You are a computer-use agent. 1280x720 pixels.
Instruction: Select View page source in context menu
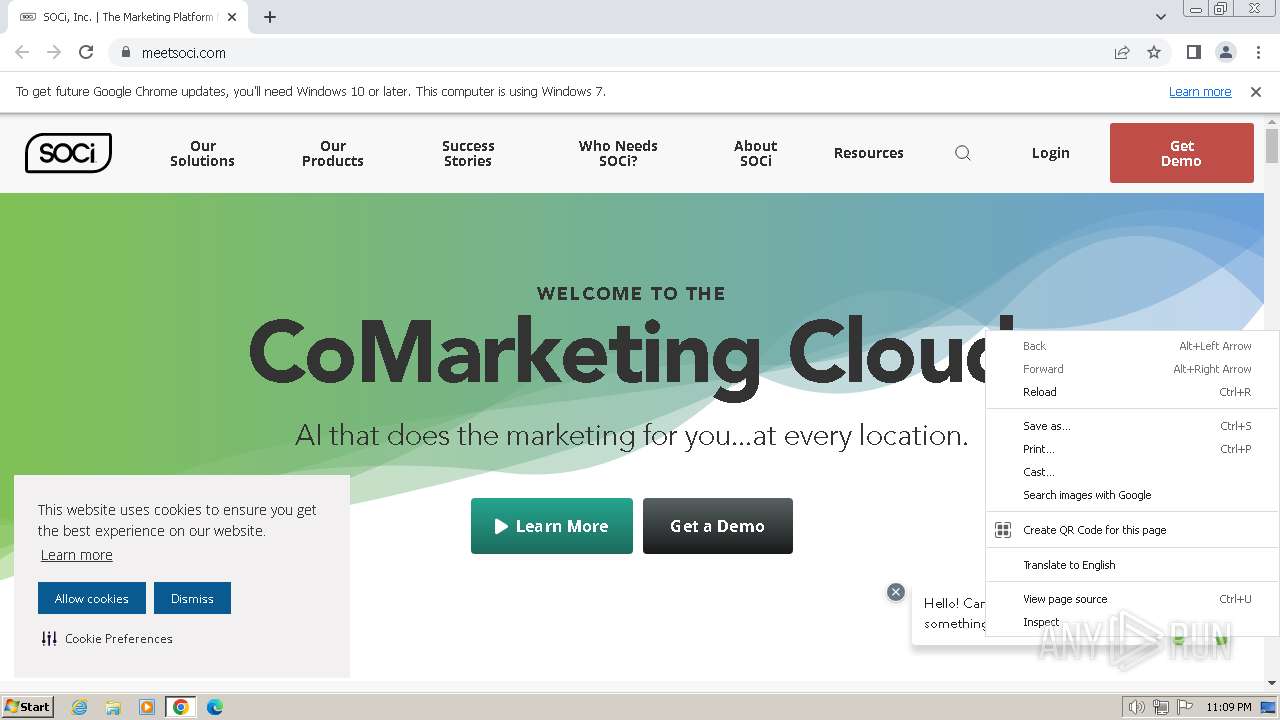click(1065, 599)
